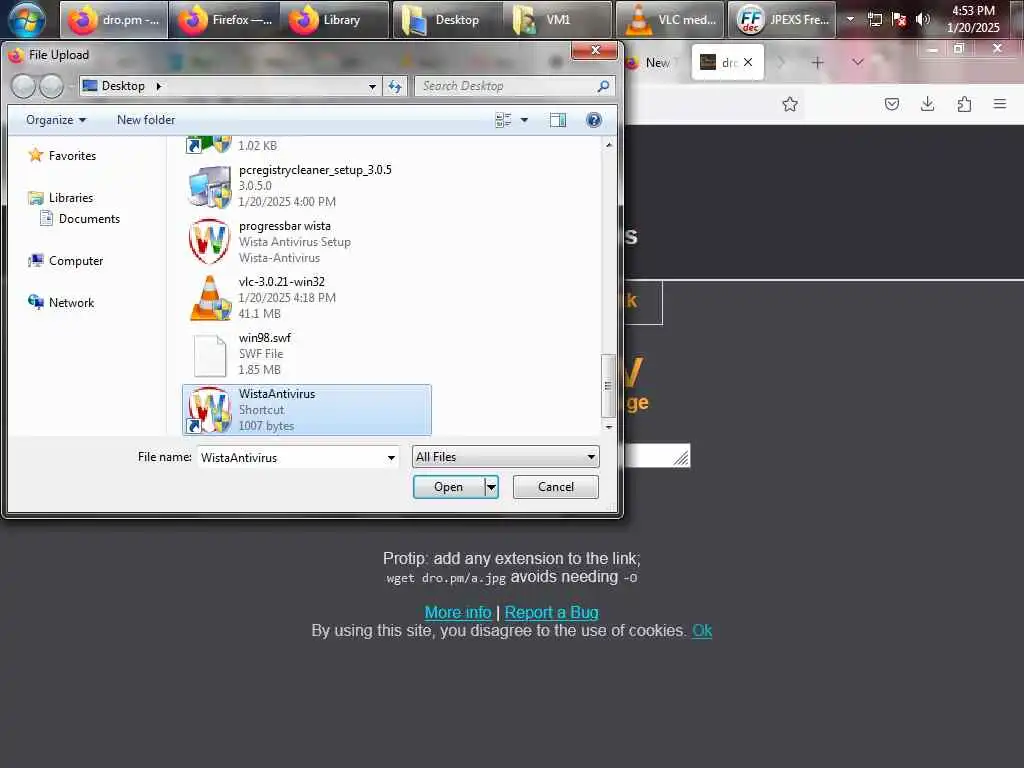Open the Report a Bug link
1024x768 pixels.
pyautogui.click(x=551, y=613)
